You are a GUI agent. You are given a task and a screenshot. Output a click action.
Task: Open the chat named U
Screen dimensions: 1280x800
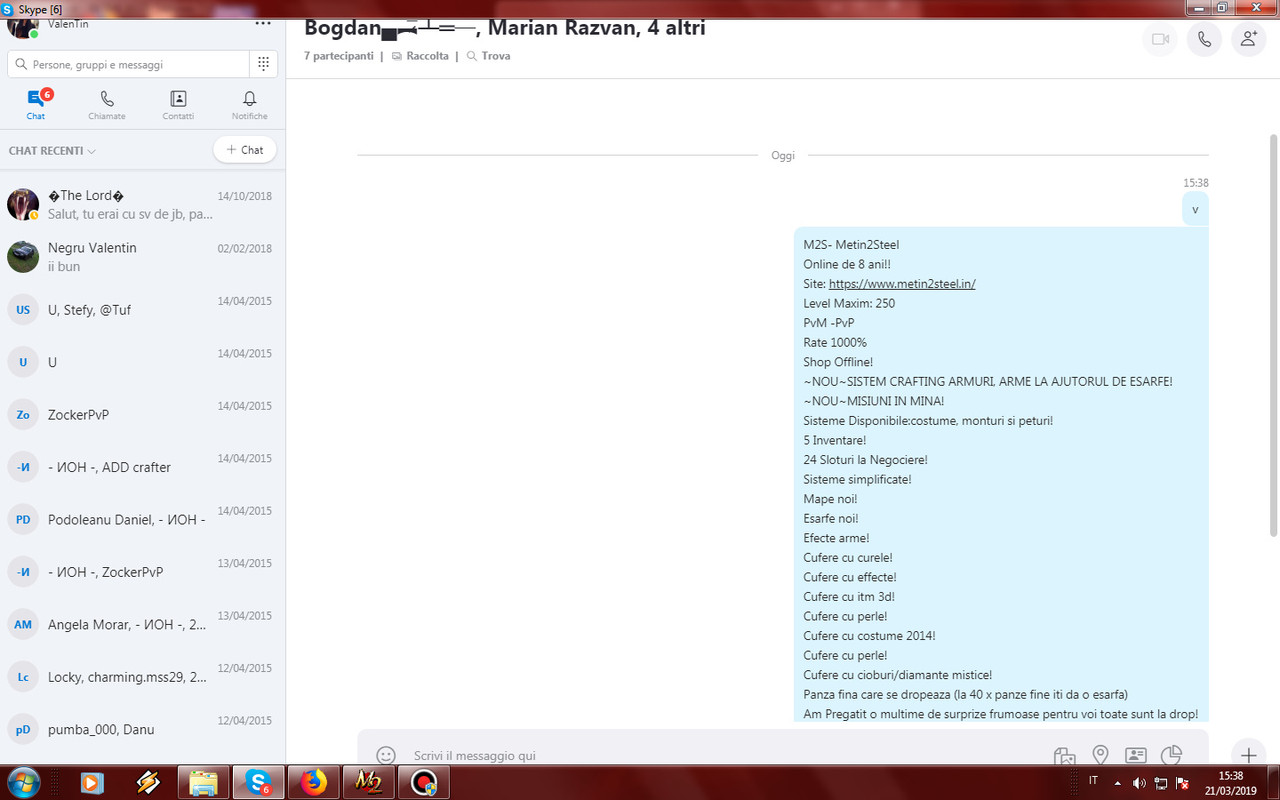(x=142, y=362)
